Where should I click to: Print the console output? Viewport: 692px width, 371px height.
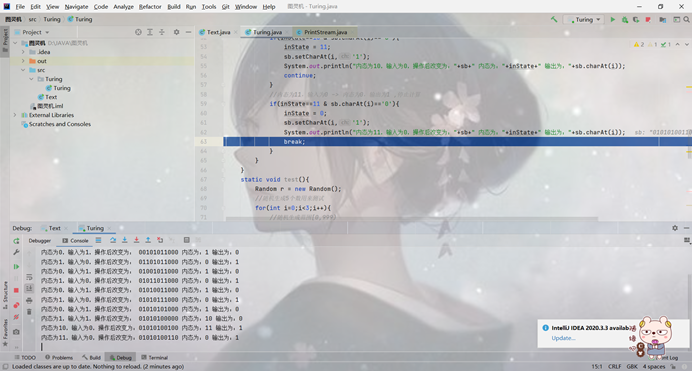click(29, 300)
